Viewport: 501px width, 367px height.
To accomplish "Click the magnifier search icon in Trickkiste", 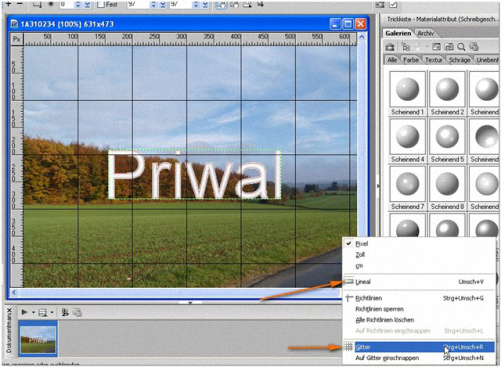I will pos(461,47).
